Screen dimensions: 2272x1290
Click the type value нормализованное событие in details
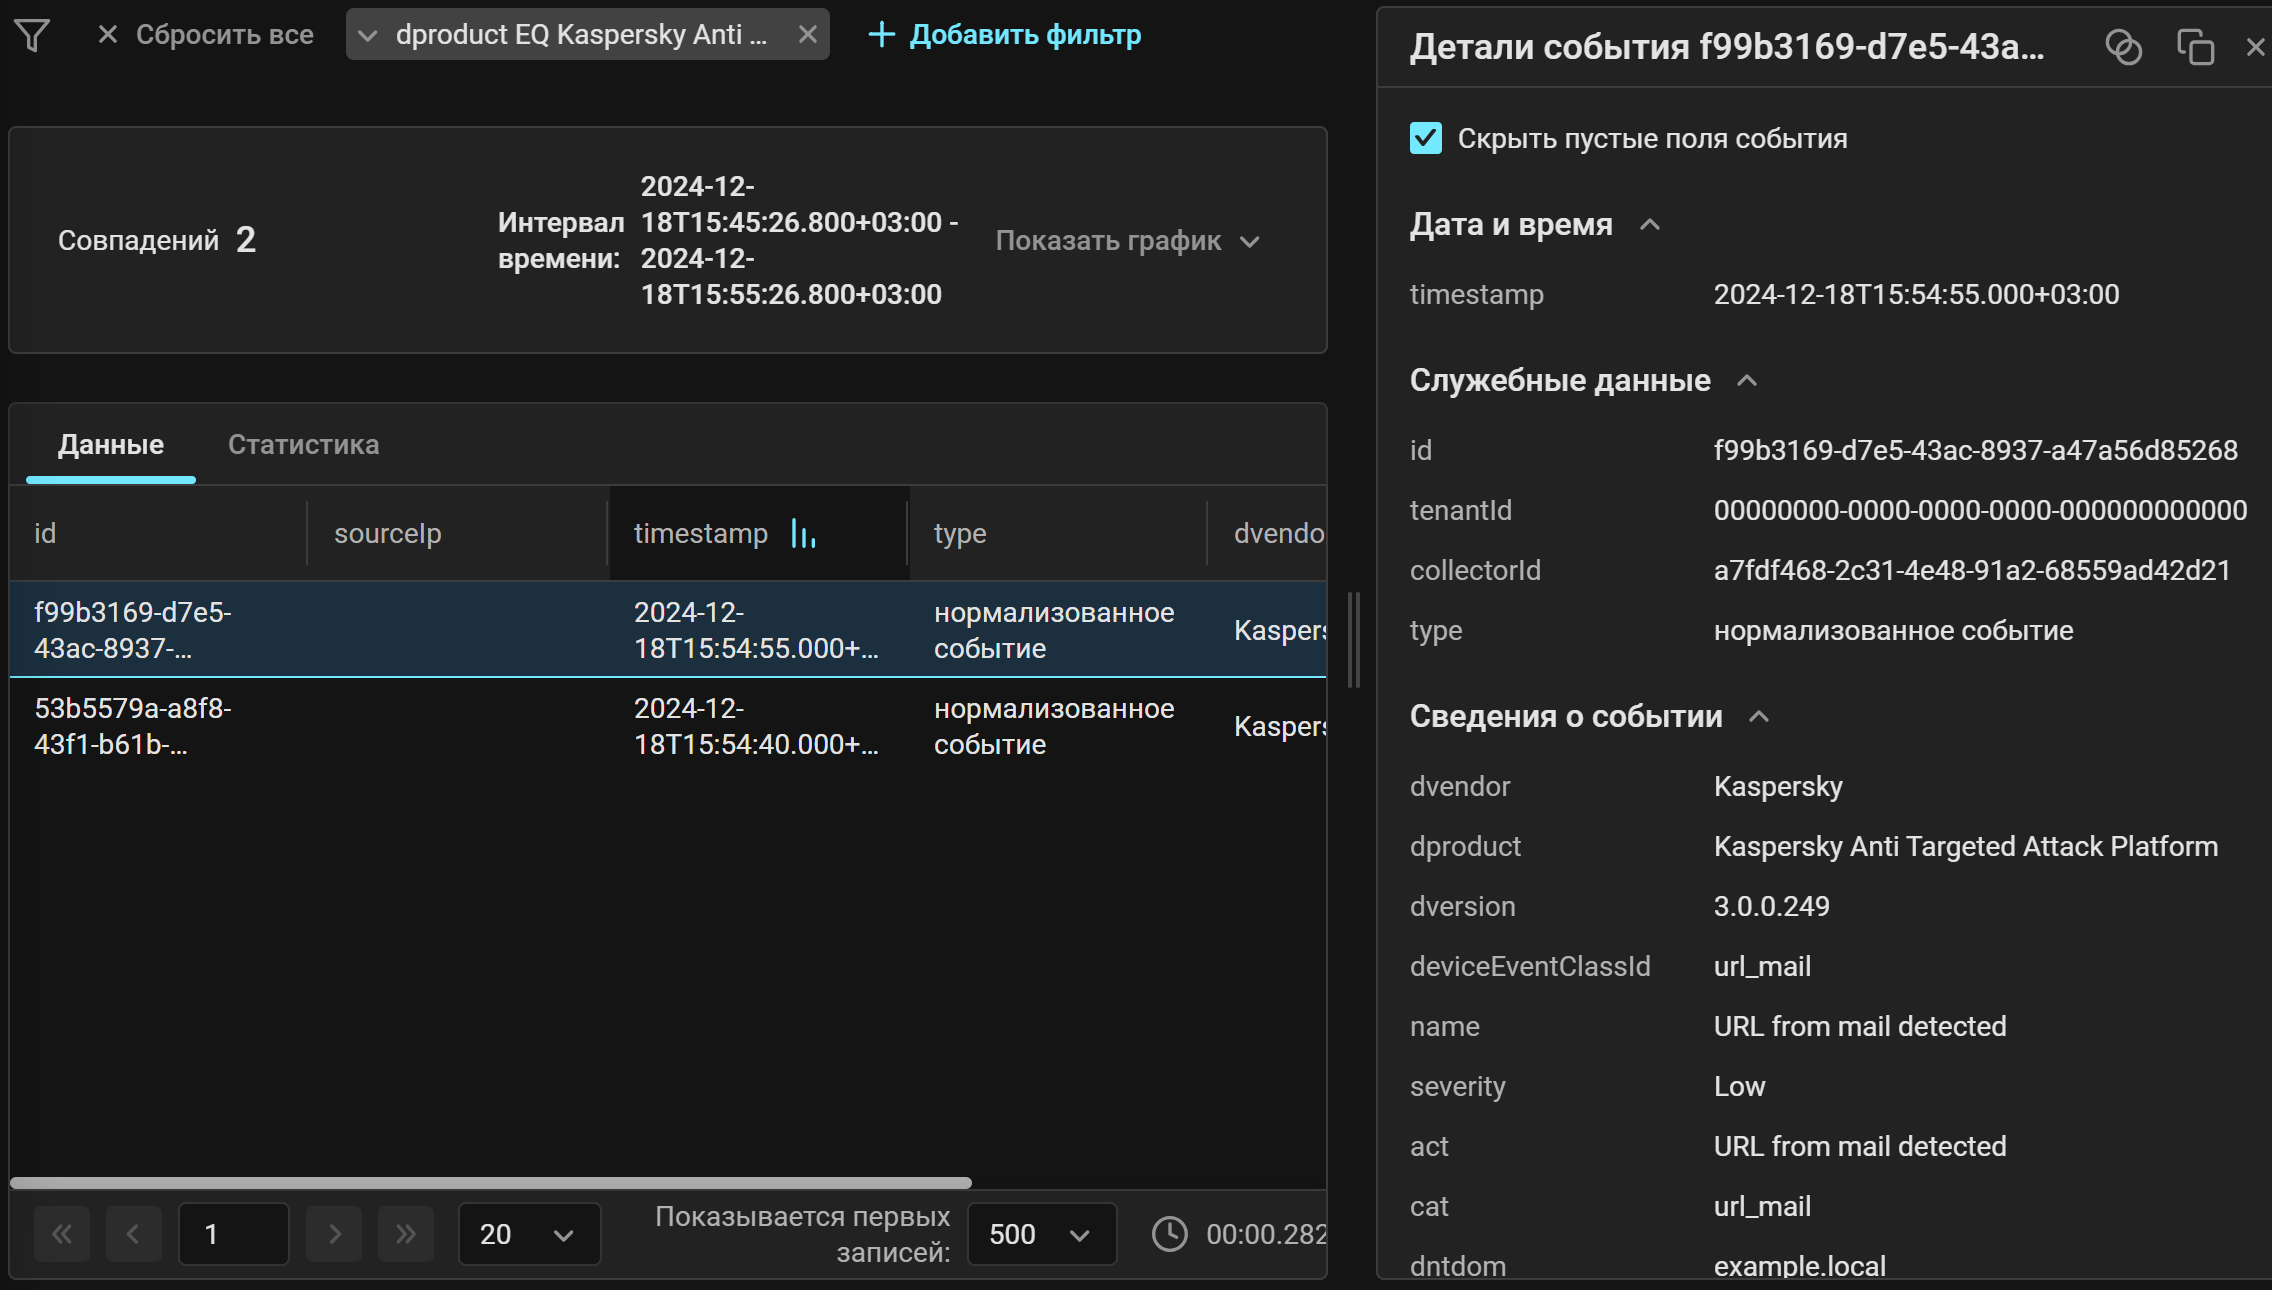(1893, 631)
